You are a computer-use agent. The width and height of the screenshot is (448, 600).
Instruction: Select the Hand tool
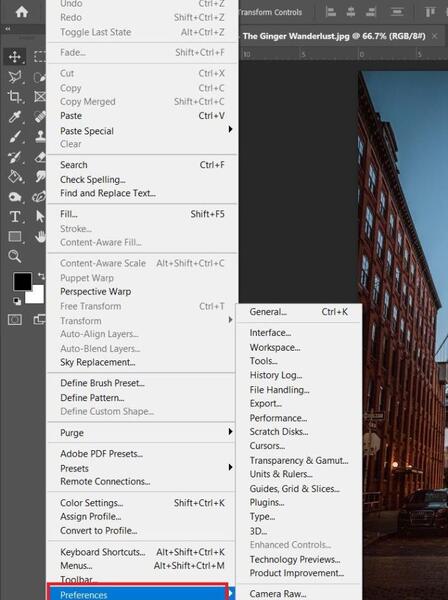[40, 236]
